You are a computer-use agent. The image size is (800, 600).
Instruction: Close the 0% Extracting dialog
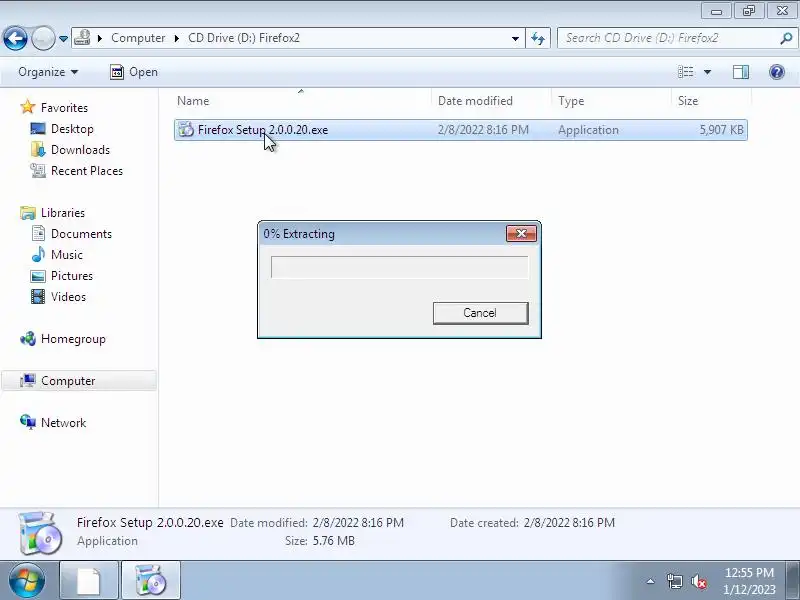pyautogui.click(x=521, y=233)
